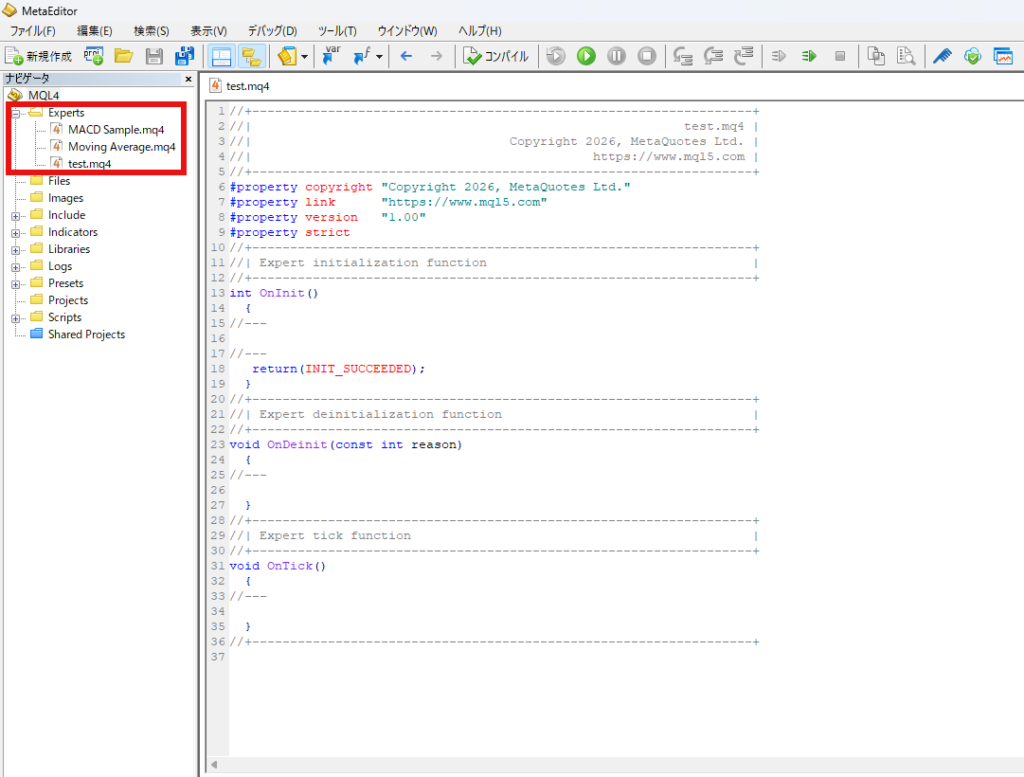Close the ナビゲータ panel with X
This screenshot has height=777, width=1024.
[x=189, y=79]
